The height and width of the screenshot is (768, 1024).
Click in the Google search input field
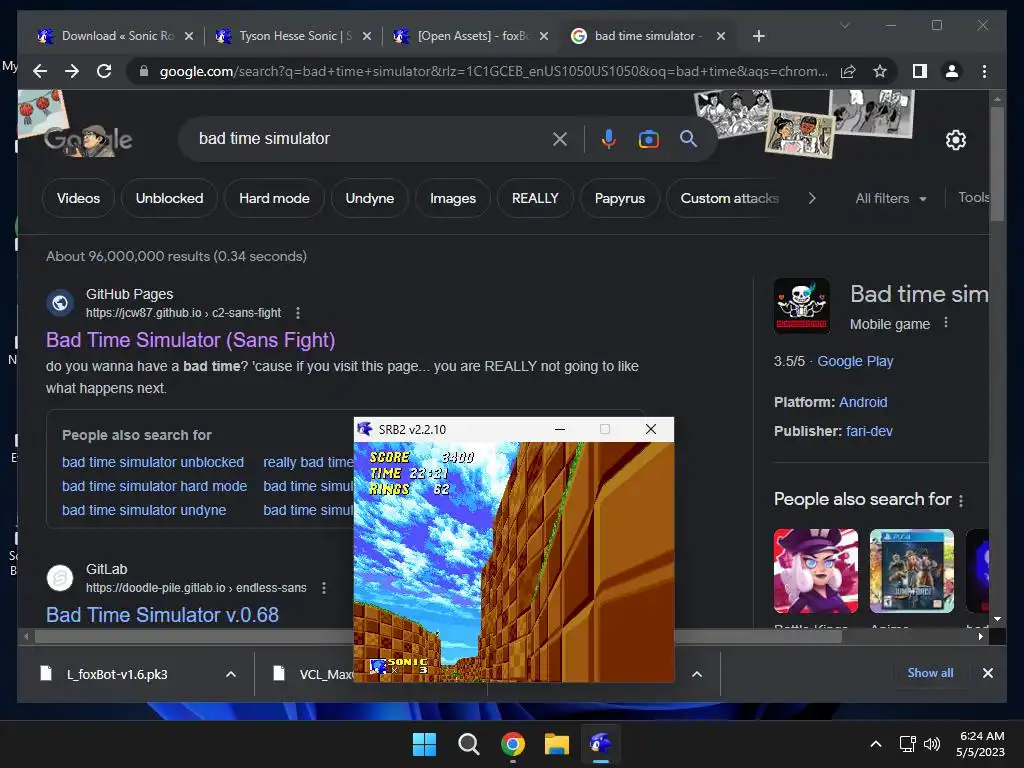(372, 138)
